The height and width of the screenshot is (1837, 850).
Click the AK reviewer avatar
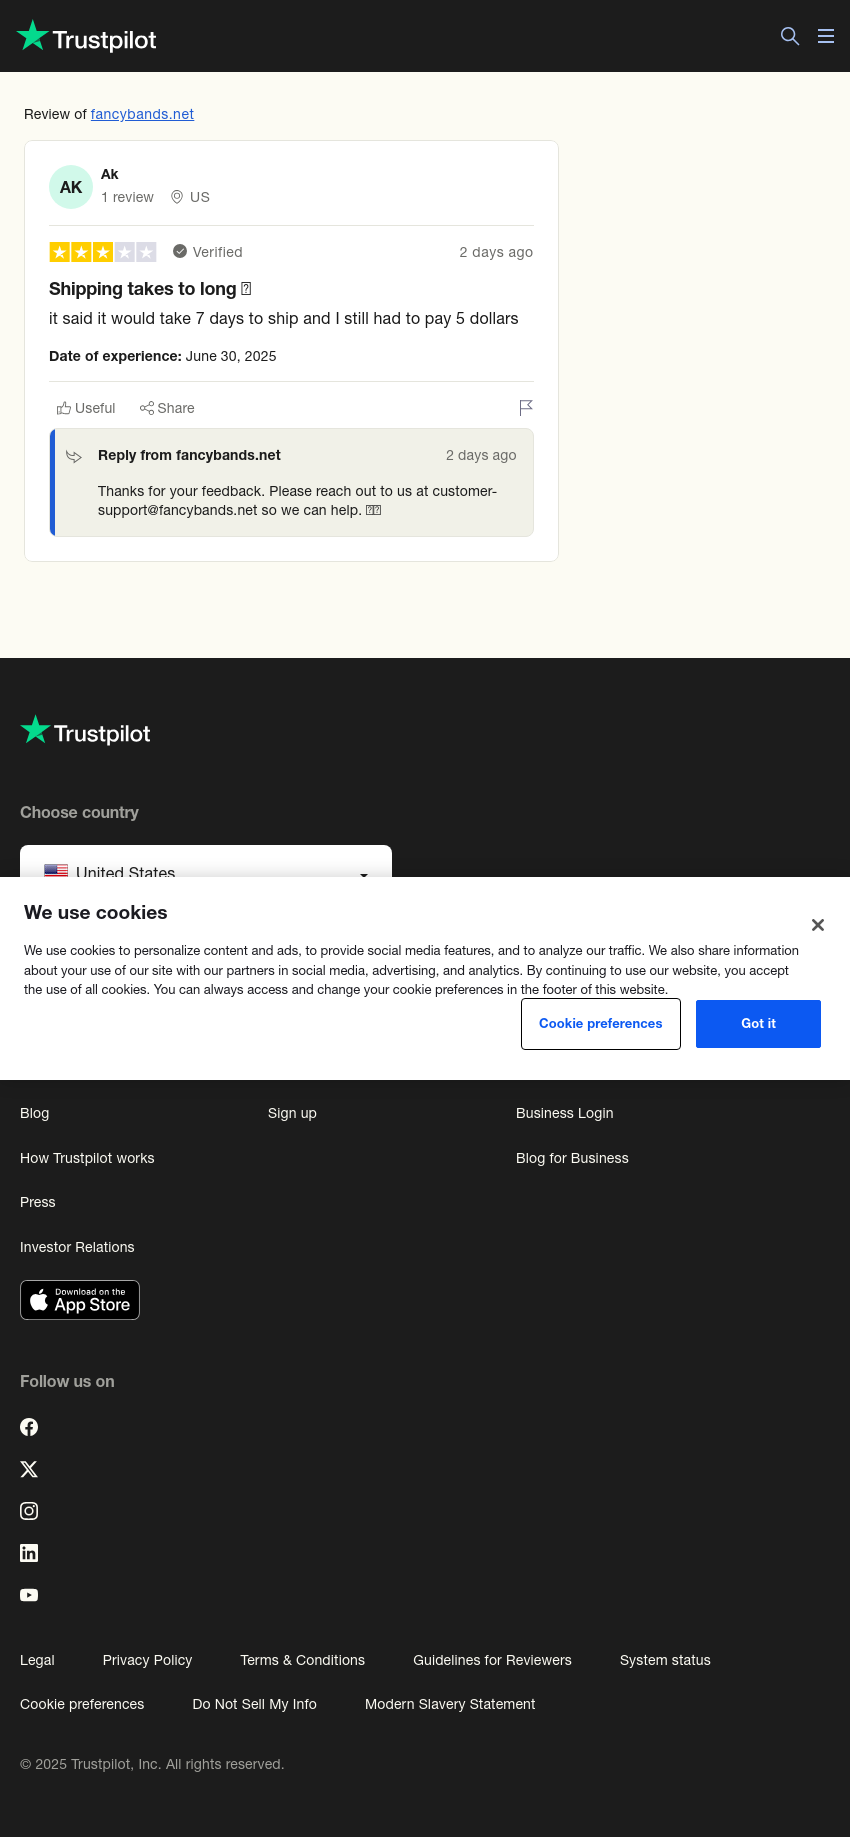pos(71,187)
